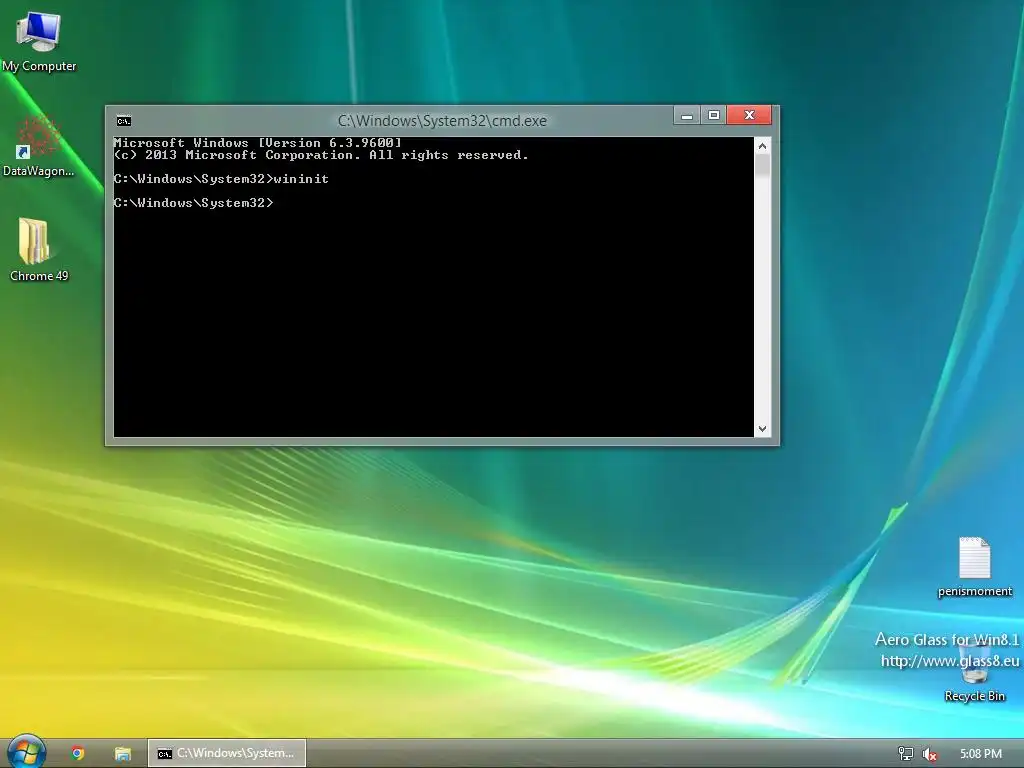Open the cmd window system menu icon
1024x768 pixels.
click(123, 121)
